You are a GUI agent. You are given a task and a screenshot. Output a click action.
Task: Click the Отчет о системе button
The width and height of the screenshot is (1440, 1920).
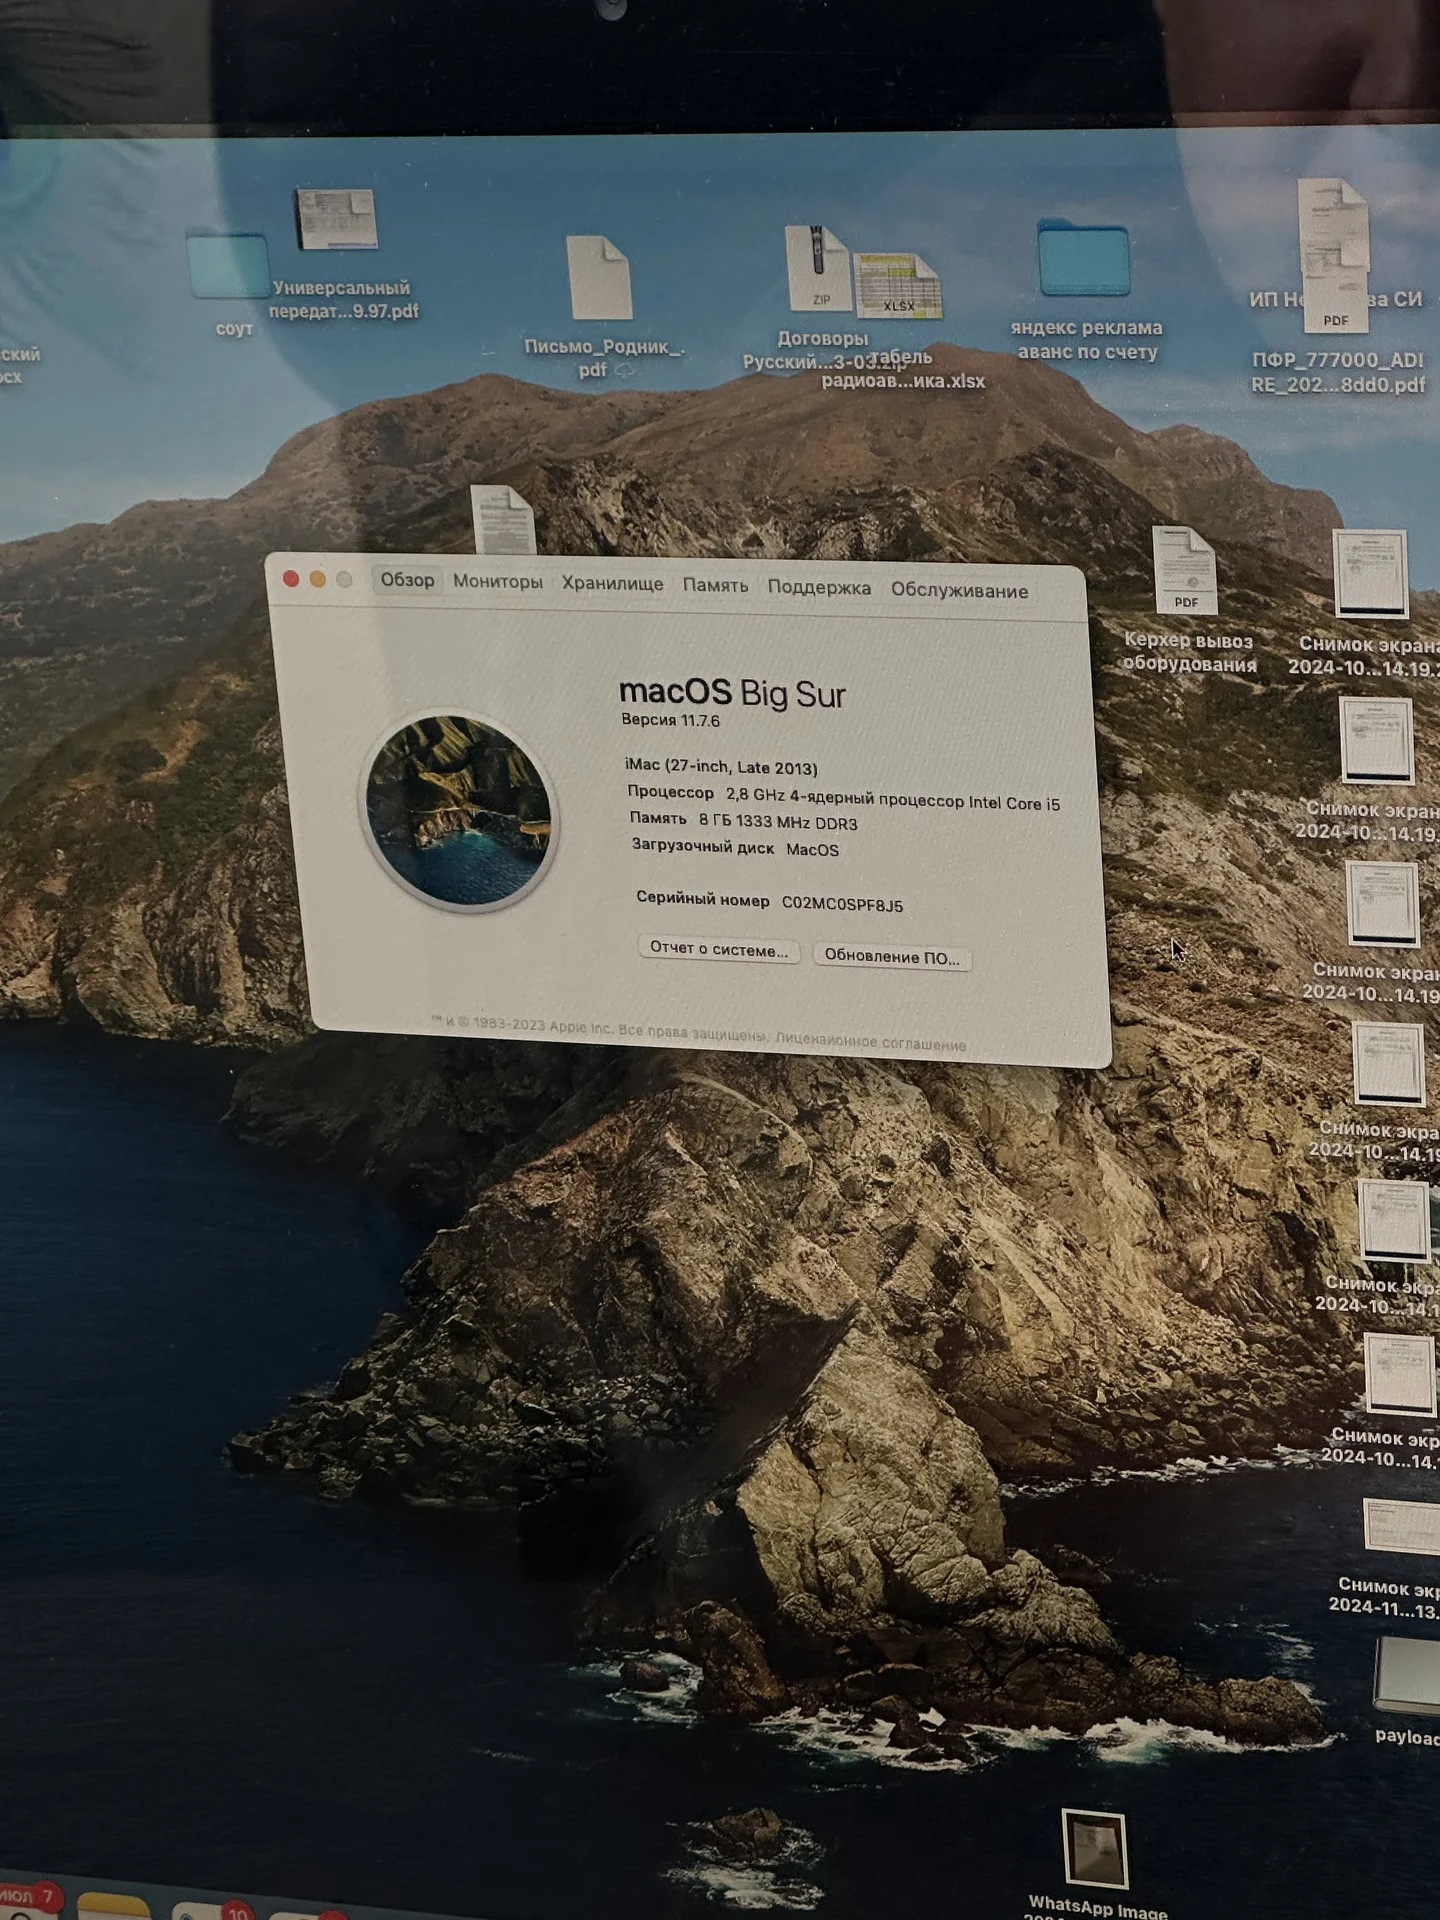pos(719,949)
